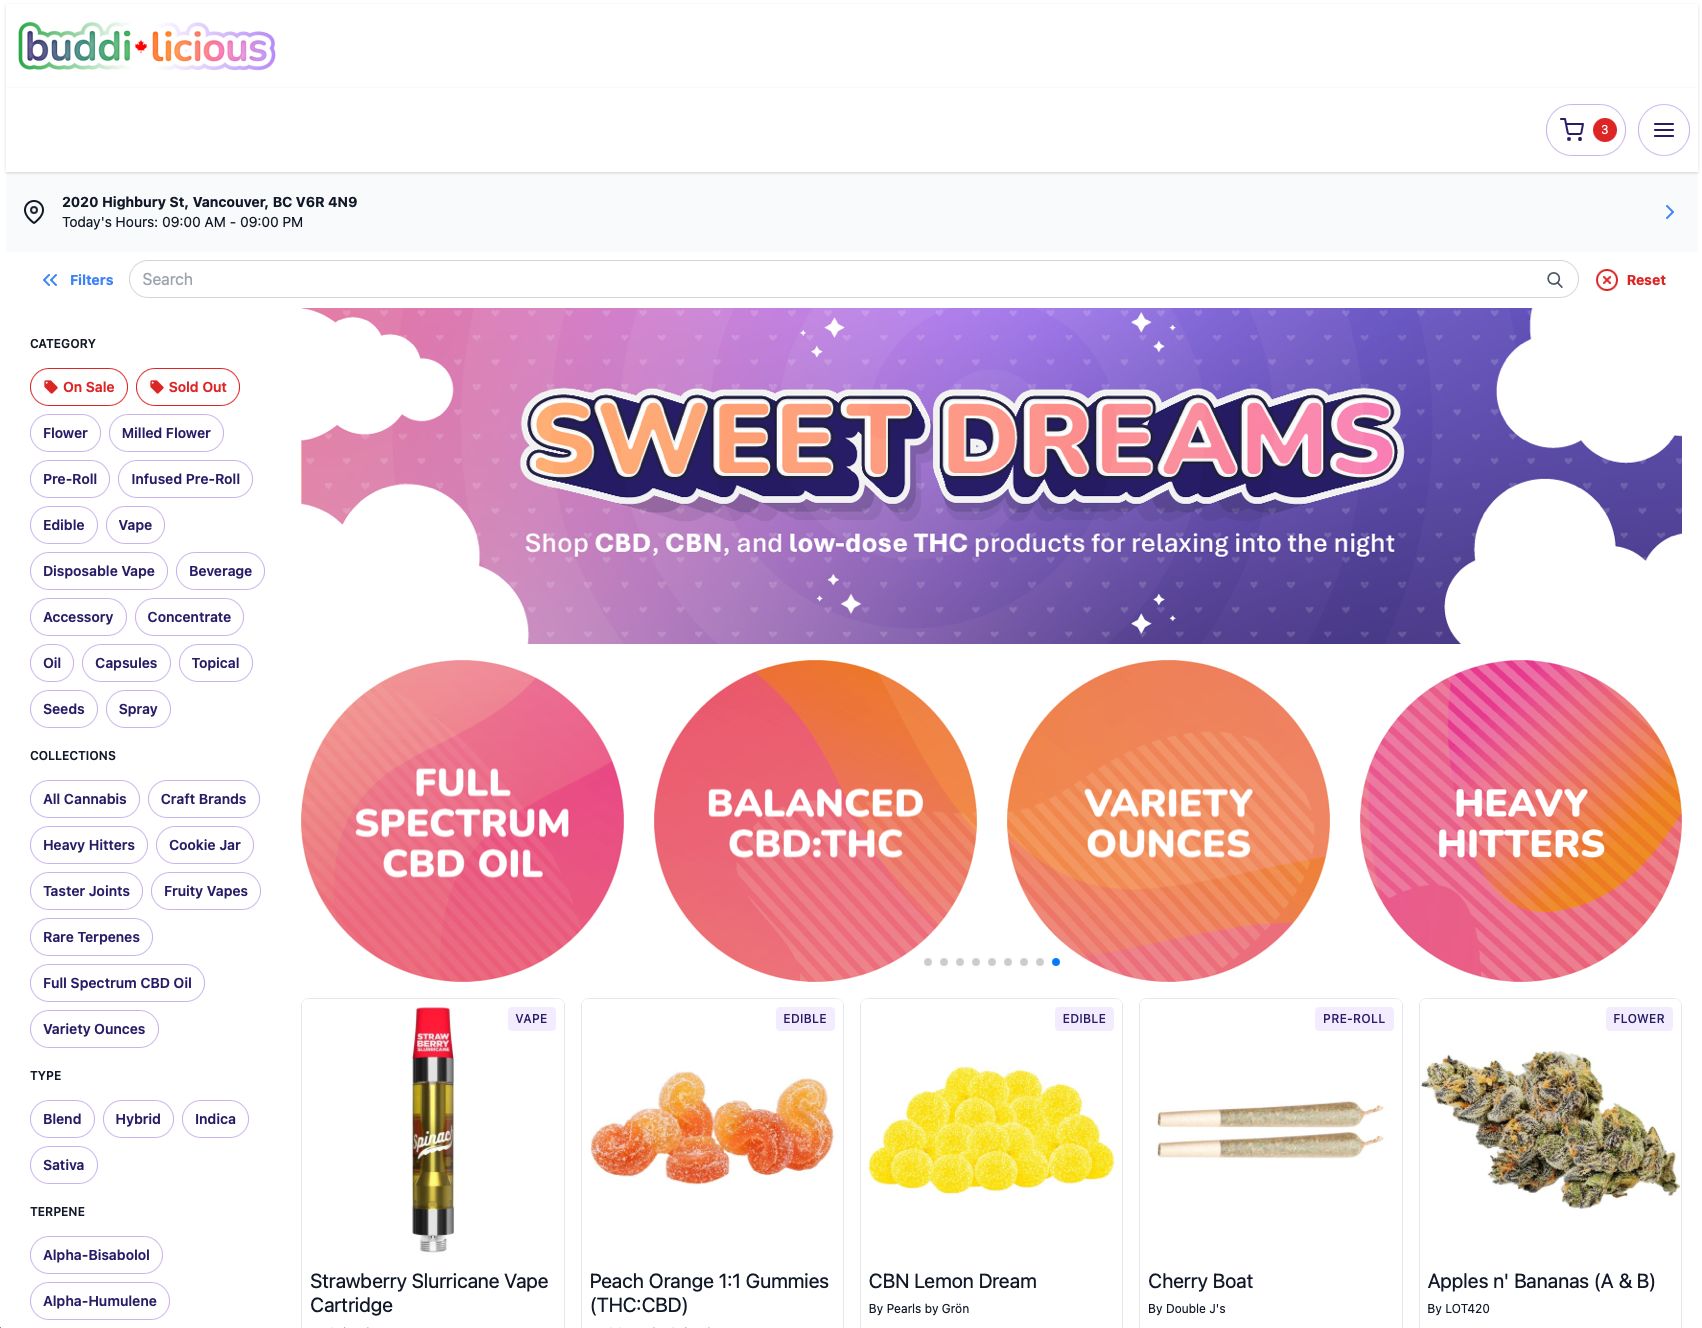The image size is (1702, 1328).
Task: Expand the store address and hours bar
Action: (x=852, y=212)
